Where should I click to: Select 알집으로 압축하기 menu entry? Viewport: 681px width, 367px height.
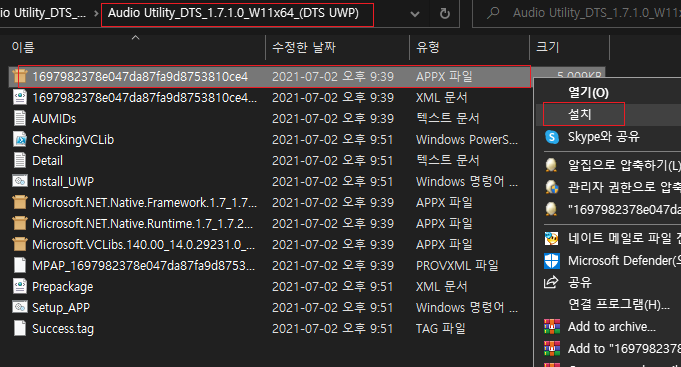pyautogui.click(x=624, y=165)
